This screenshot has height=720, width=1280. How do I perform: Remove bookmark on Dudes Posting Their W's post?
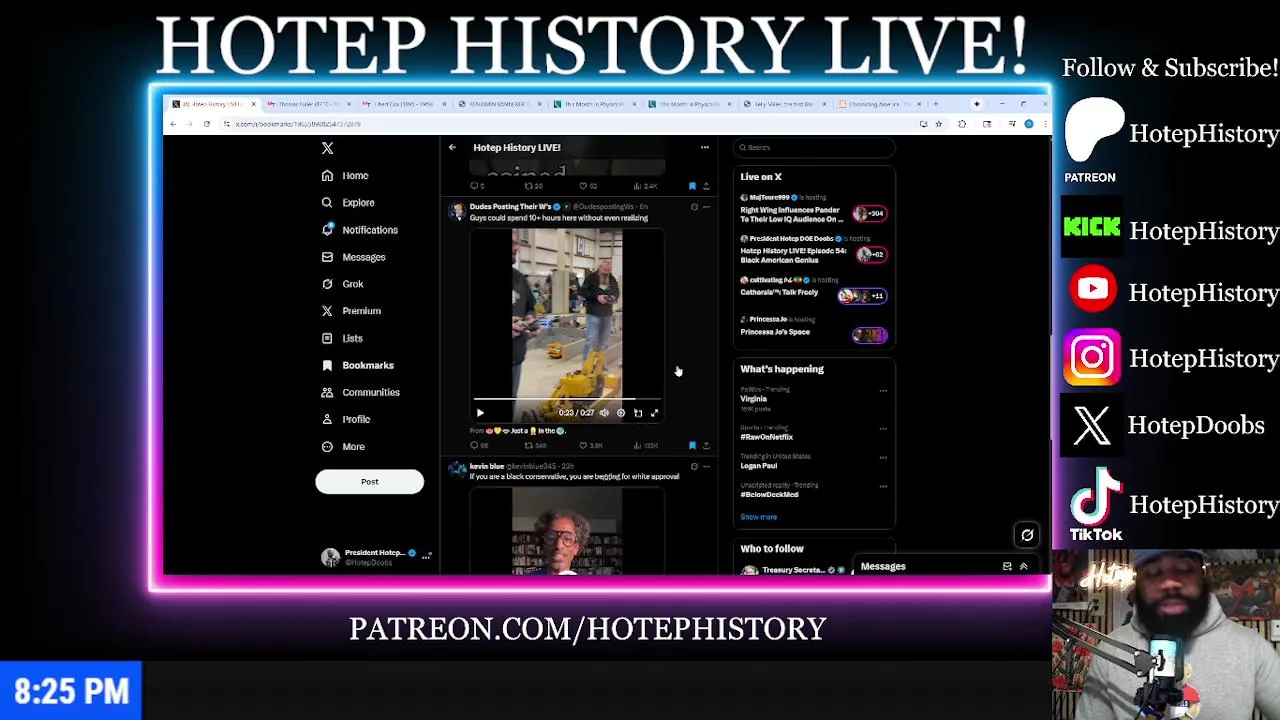point(692,446)
